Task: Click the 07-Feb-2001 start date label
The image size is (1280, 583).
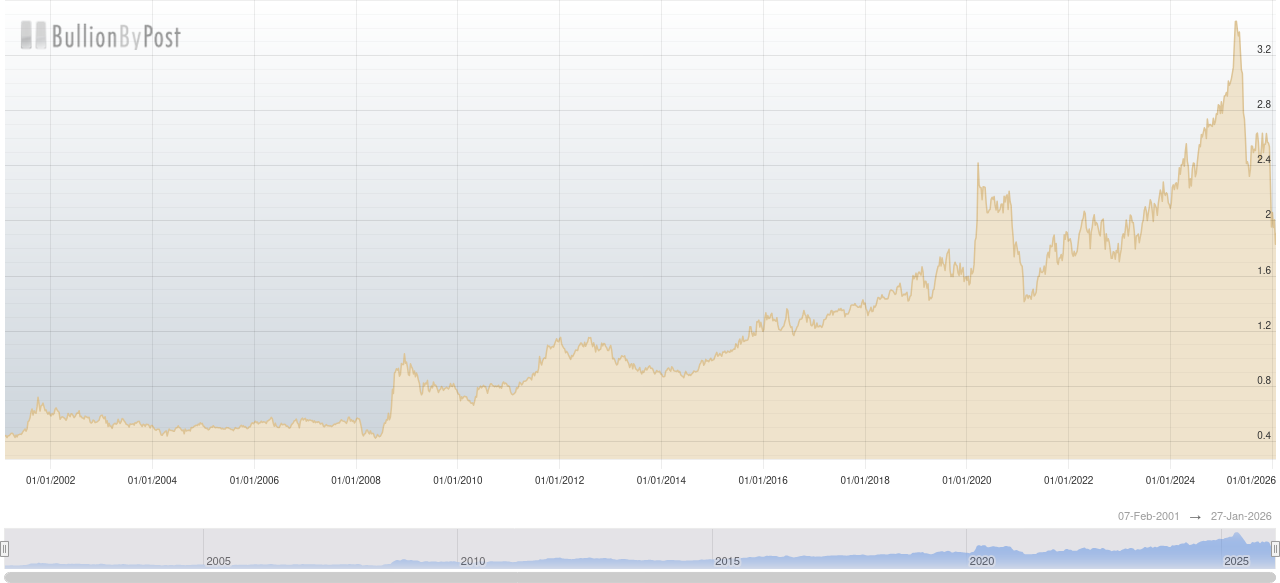Action: click(1149, 516)
